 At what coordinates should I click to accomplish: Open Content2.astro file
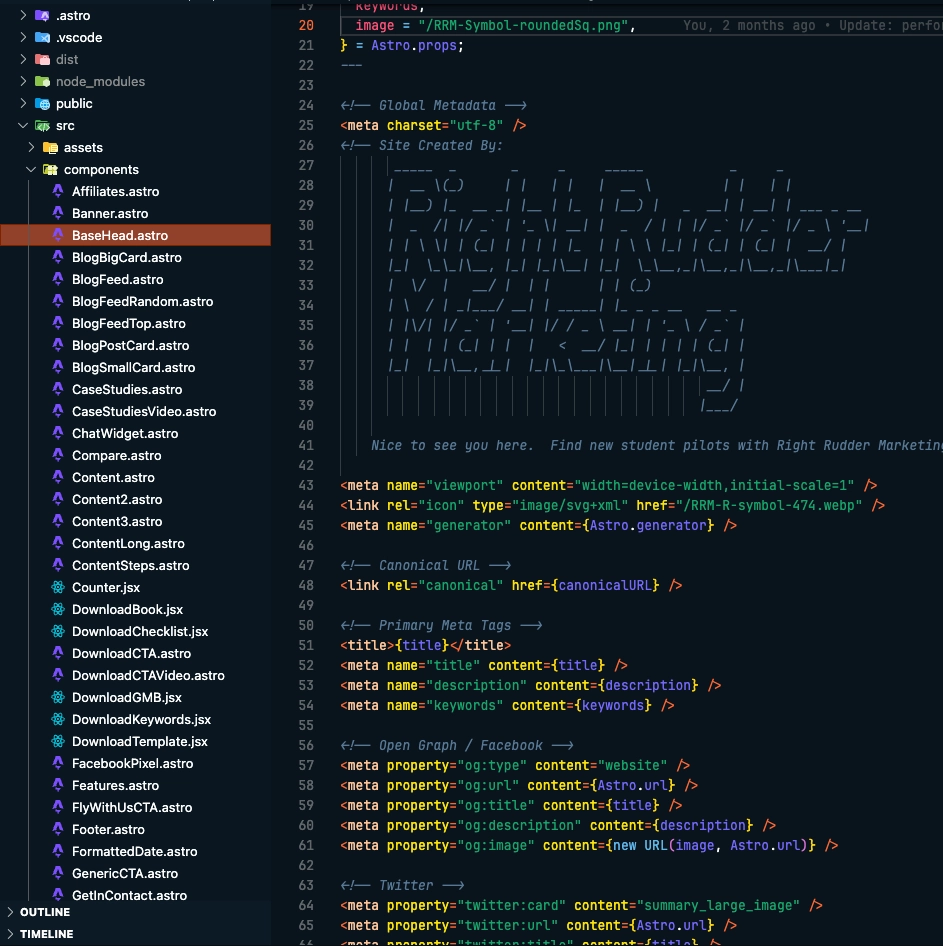(117, 500)
